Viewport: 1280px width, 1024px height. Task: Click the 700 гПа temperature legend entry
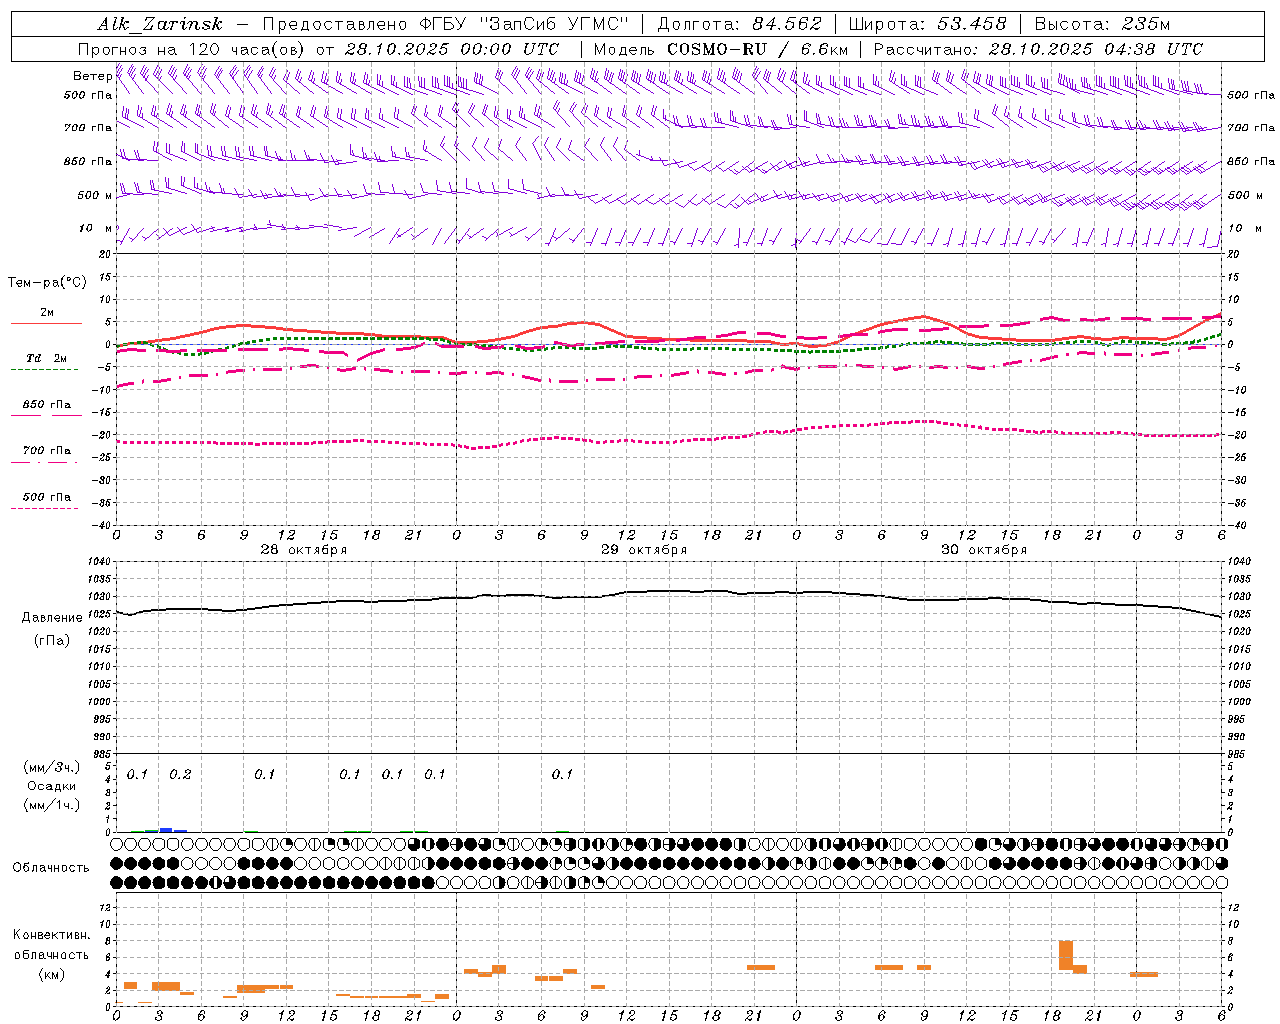click(x=46, y=451)
